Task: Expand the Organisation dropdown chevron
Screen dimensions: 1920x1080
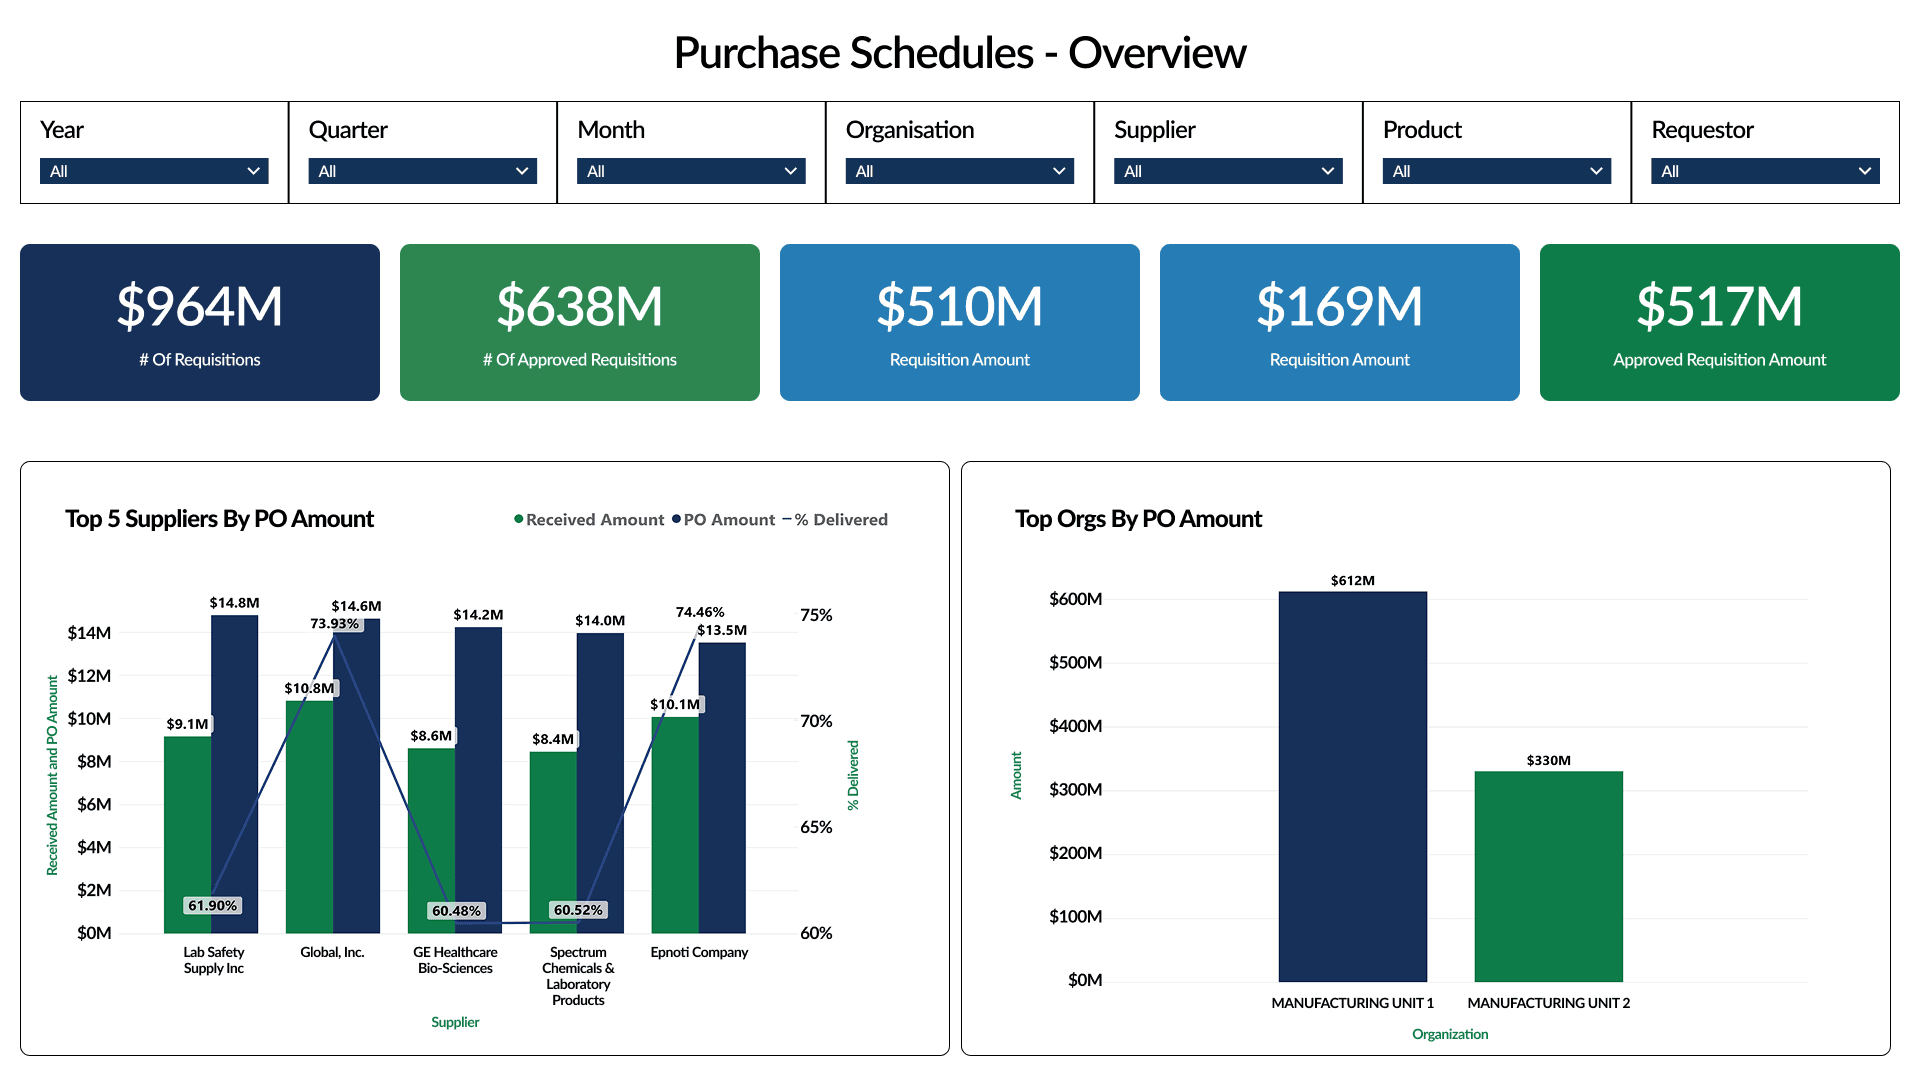Action: tap(1059, 171)
